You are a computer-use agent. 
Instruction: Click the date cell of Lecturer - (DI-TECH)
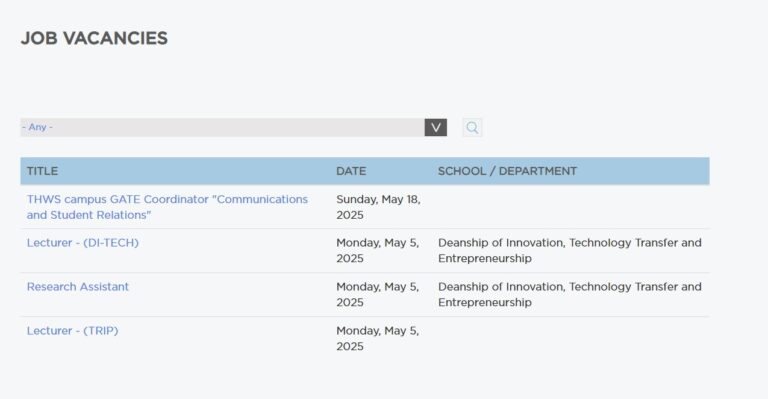[378, 251]
